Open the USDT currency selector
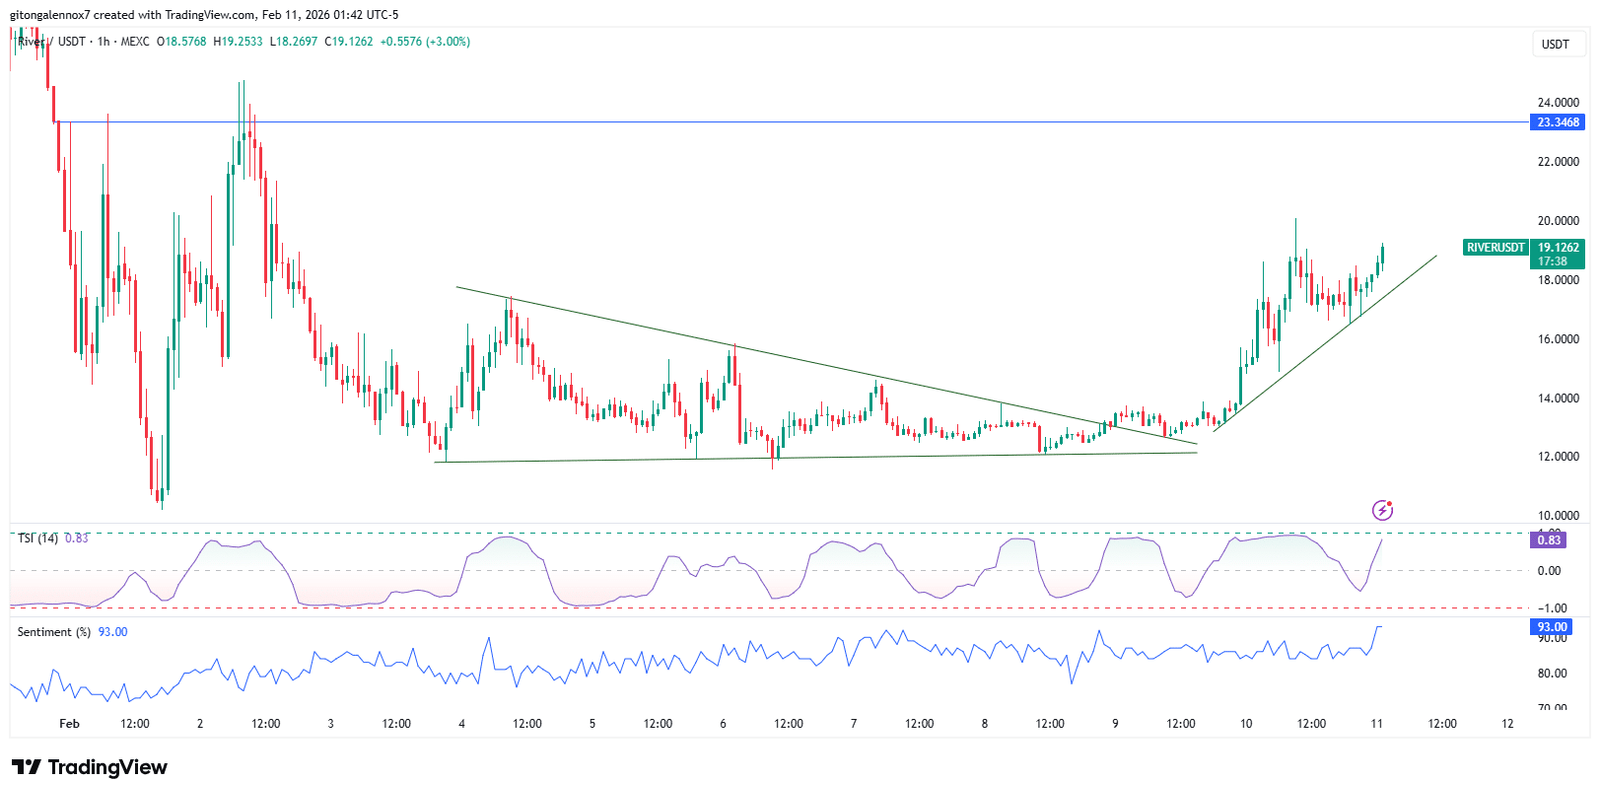This screenshot has height=797, width=1600. (1555, 44)
